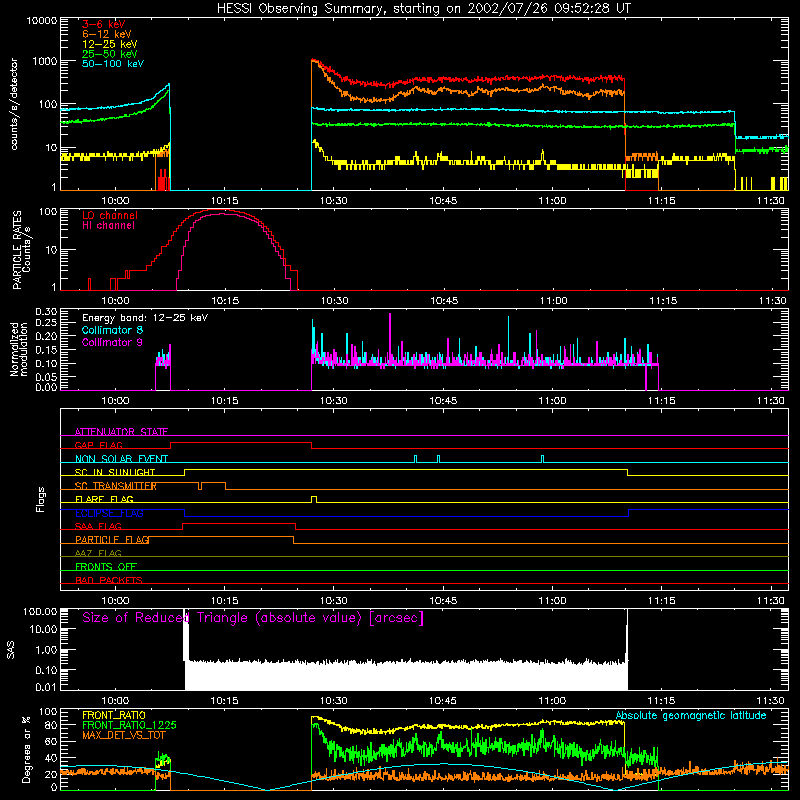Click the Normalized modulation axis label
Screen dimensions: 800x800
[x=18, y=349]
